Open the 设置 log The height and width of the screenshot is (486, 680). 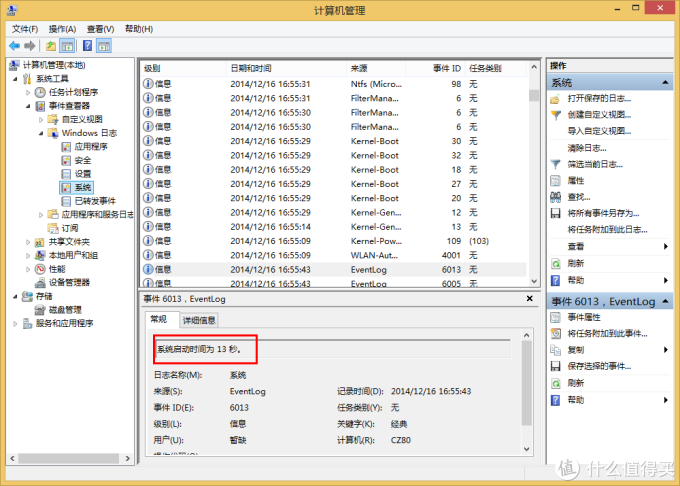click(76, 174)
